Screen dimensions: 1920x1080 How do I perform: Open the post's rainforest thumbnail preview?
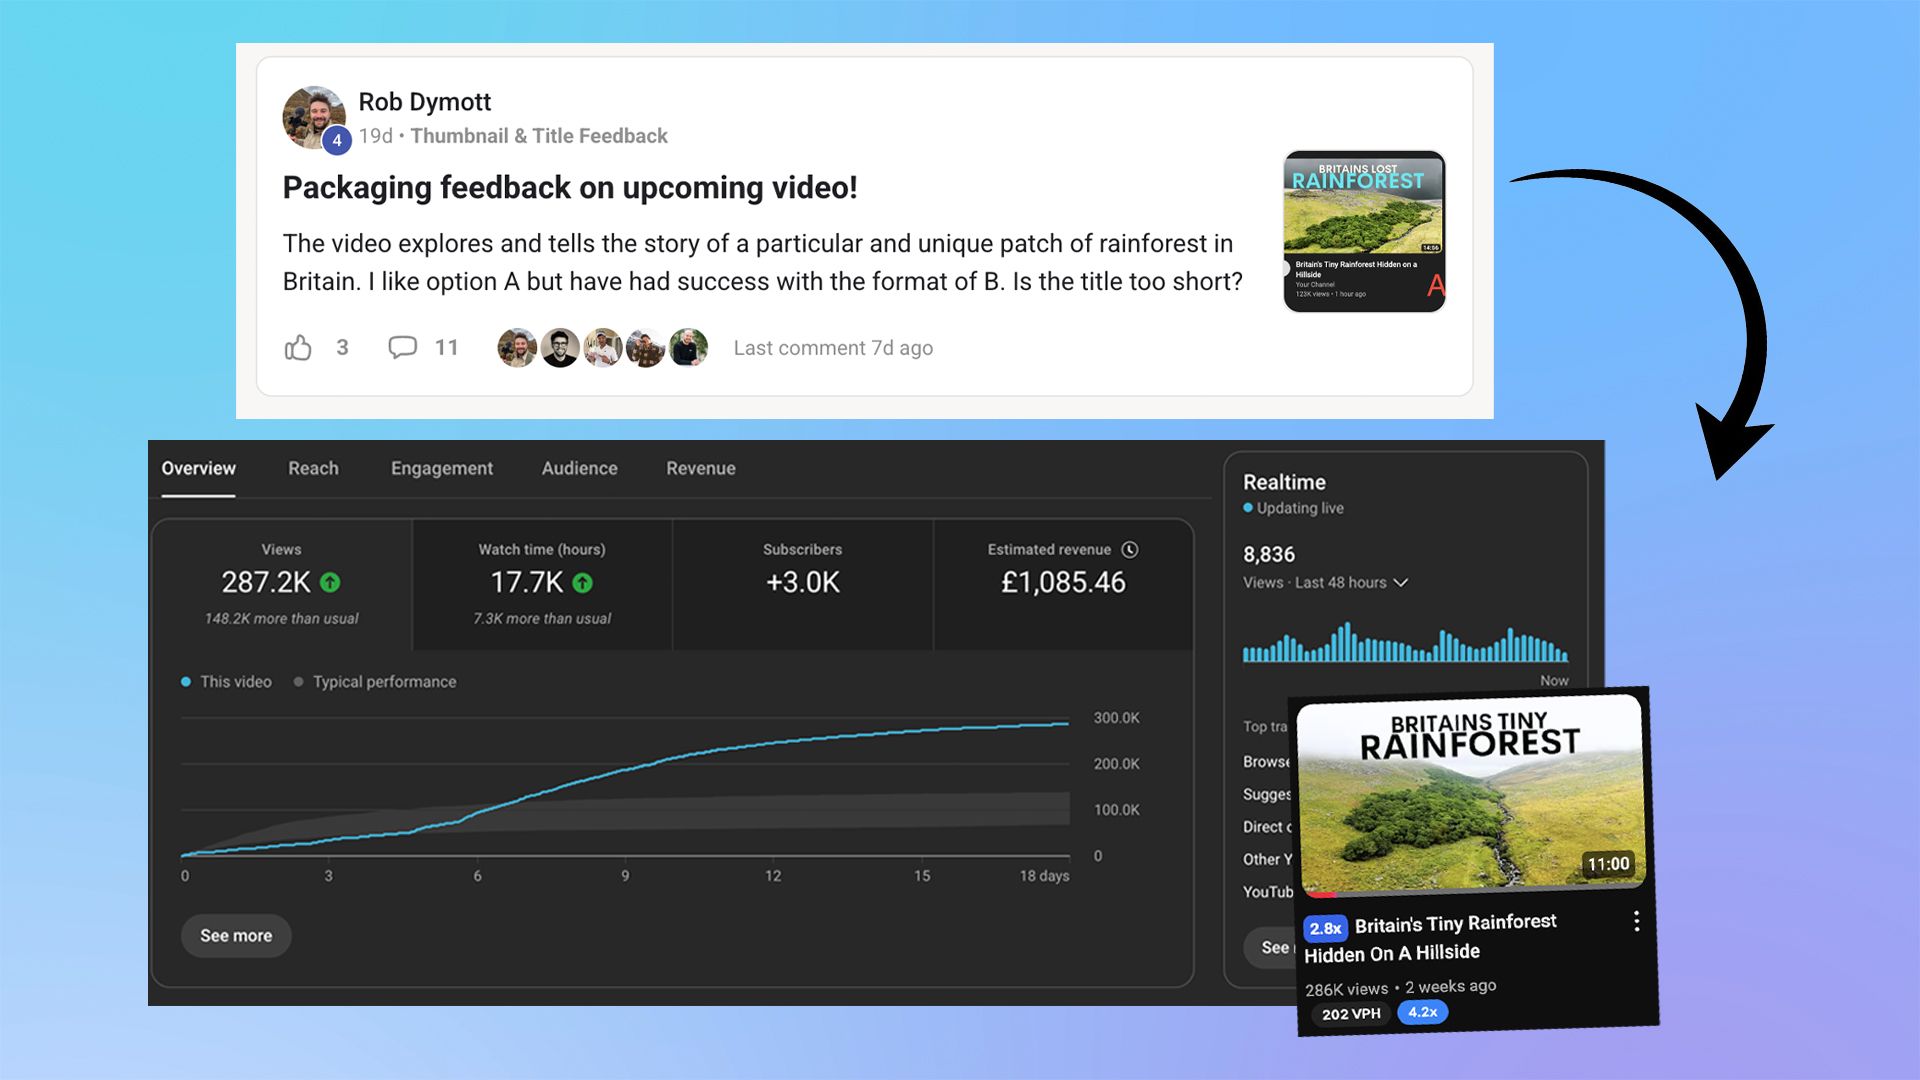click(x=1364, y=232)
